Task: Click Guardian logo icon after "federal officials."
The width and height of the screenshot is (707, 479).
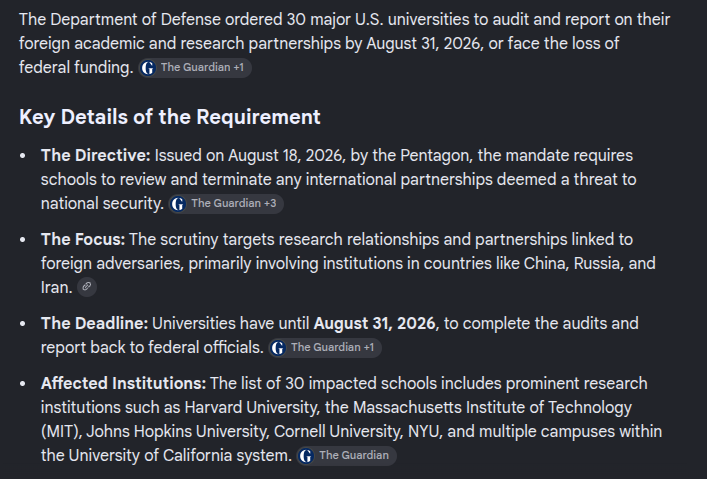Action: pyautogui.click(x=278, y=348)
